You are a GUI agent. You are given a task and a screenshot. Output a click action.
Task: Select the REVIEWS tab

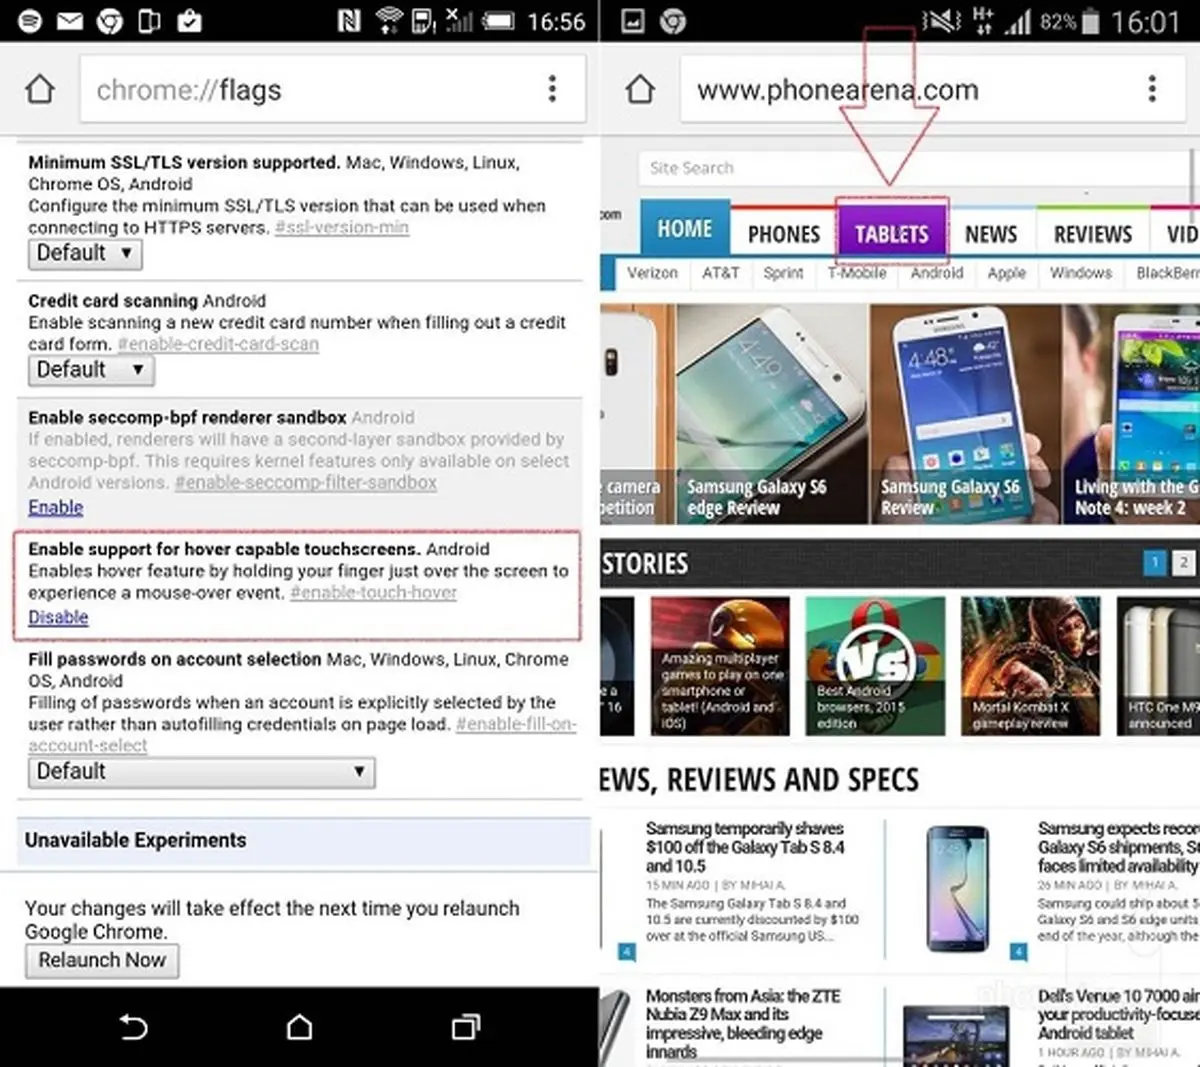[x=1093, y=234]
